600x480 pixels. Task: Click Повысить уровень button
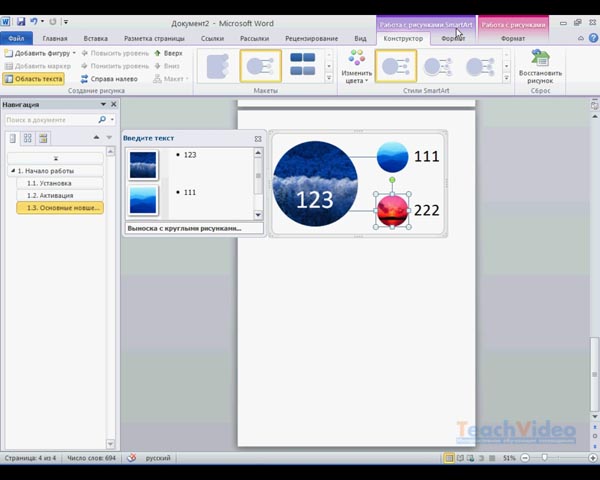click(x=113, y=52)
